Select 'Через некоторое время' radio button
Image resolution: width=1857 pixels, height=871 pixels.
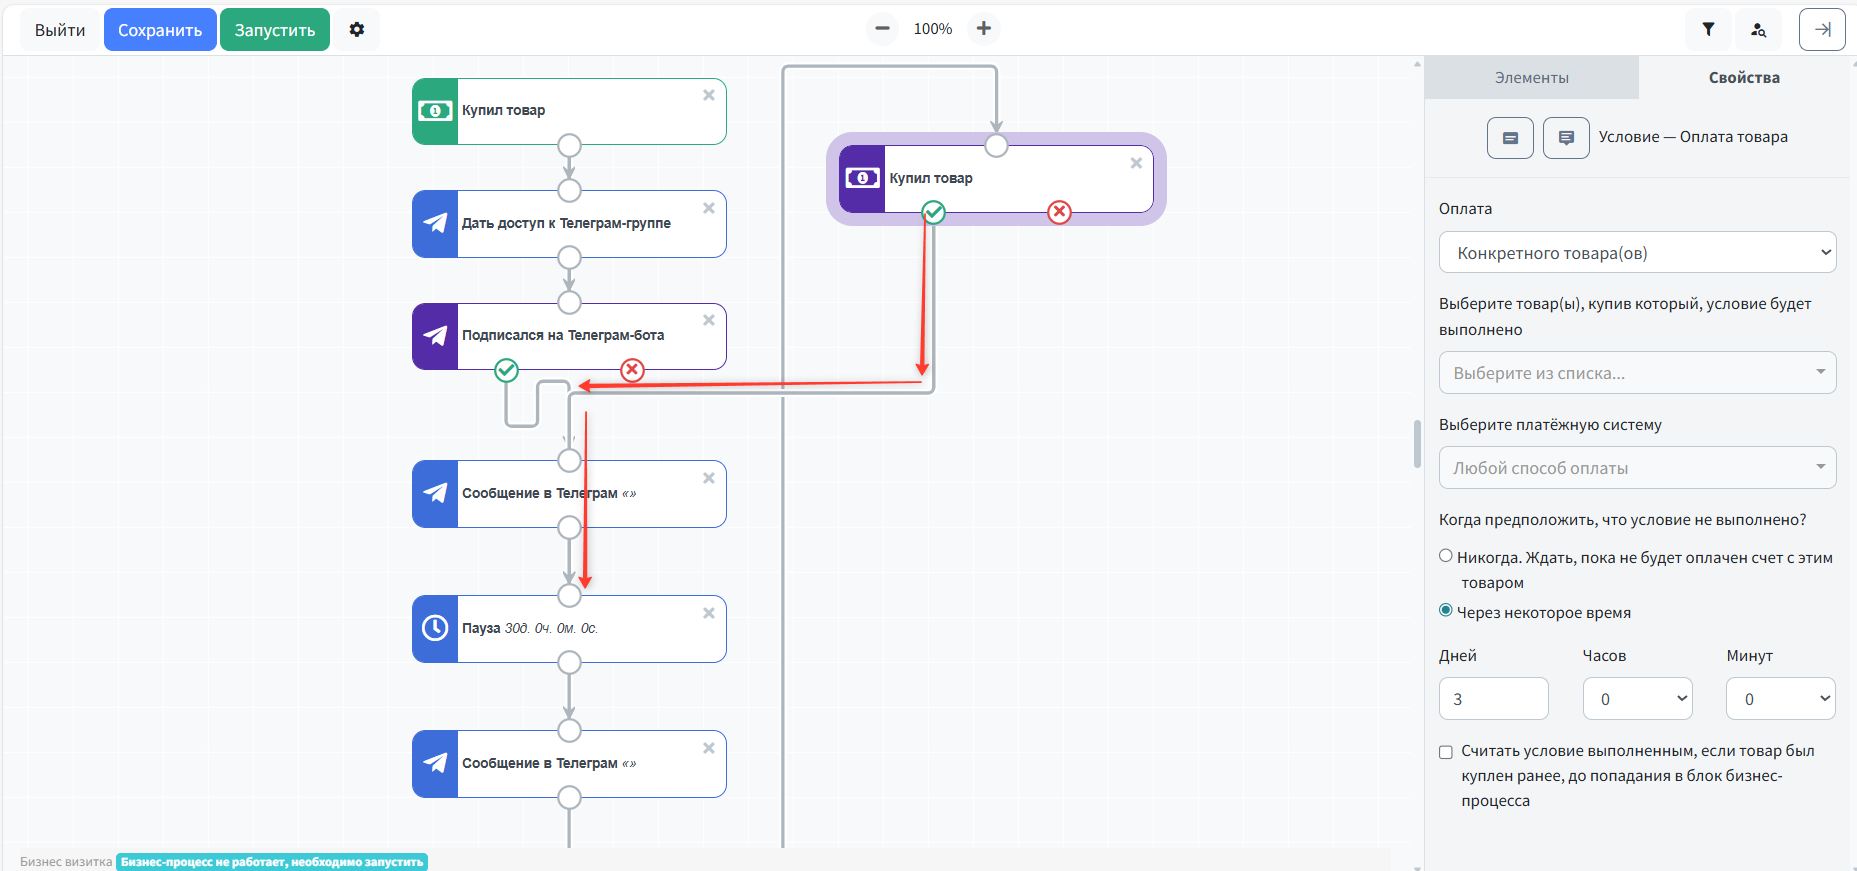point(1446,611)
